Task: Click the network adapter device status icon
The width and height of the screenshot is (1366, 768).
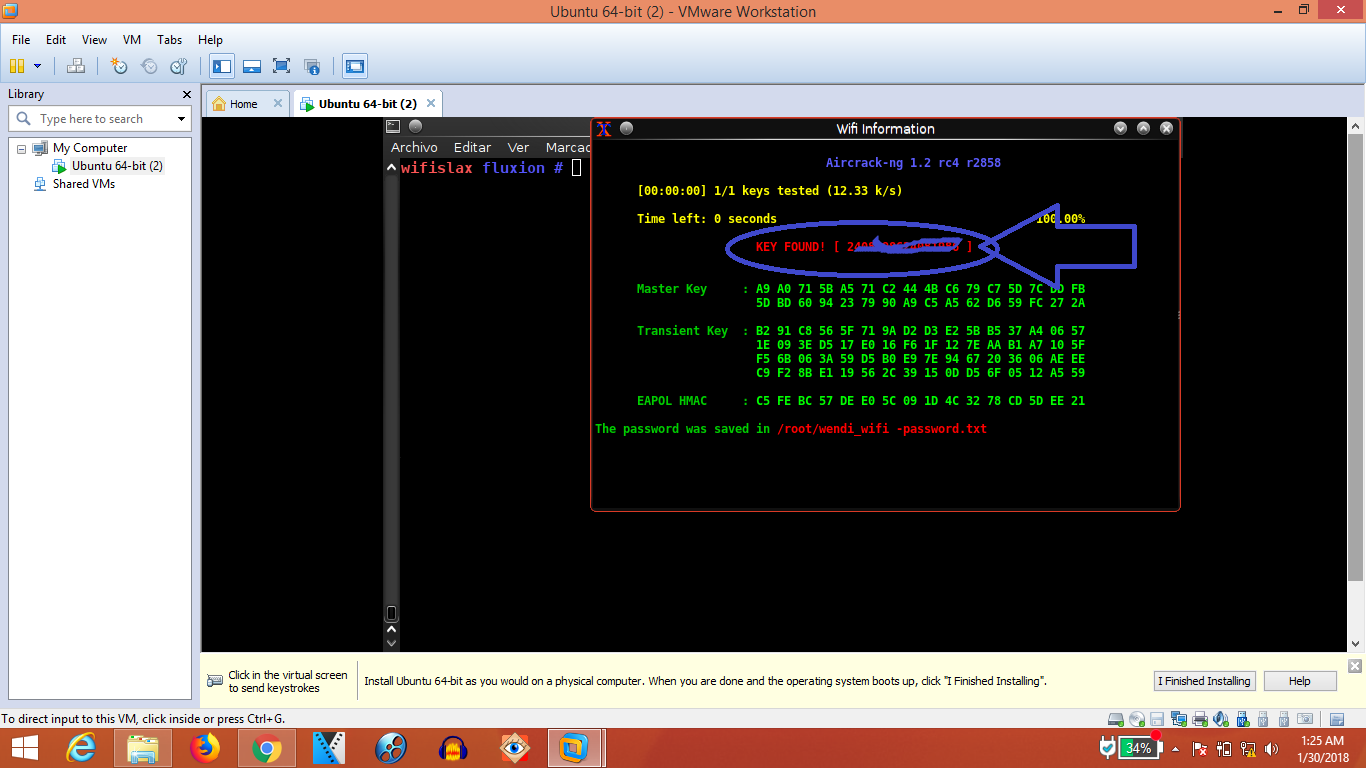Action: [1179, 719]
